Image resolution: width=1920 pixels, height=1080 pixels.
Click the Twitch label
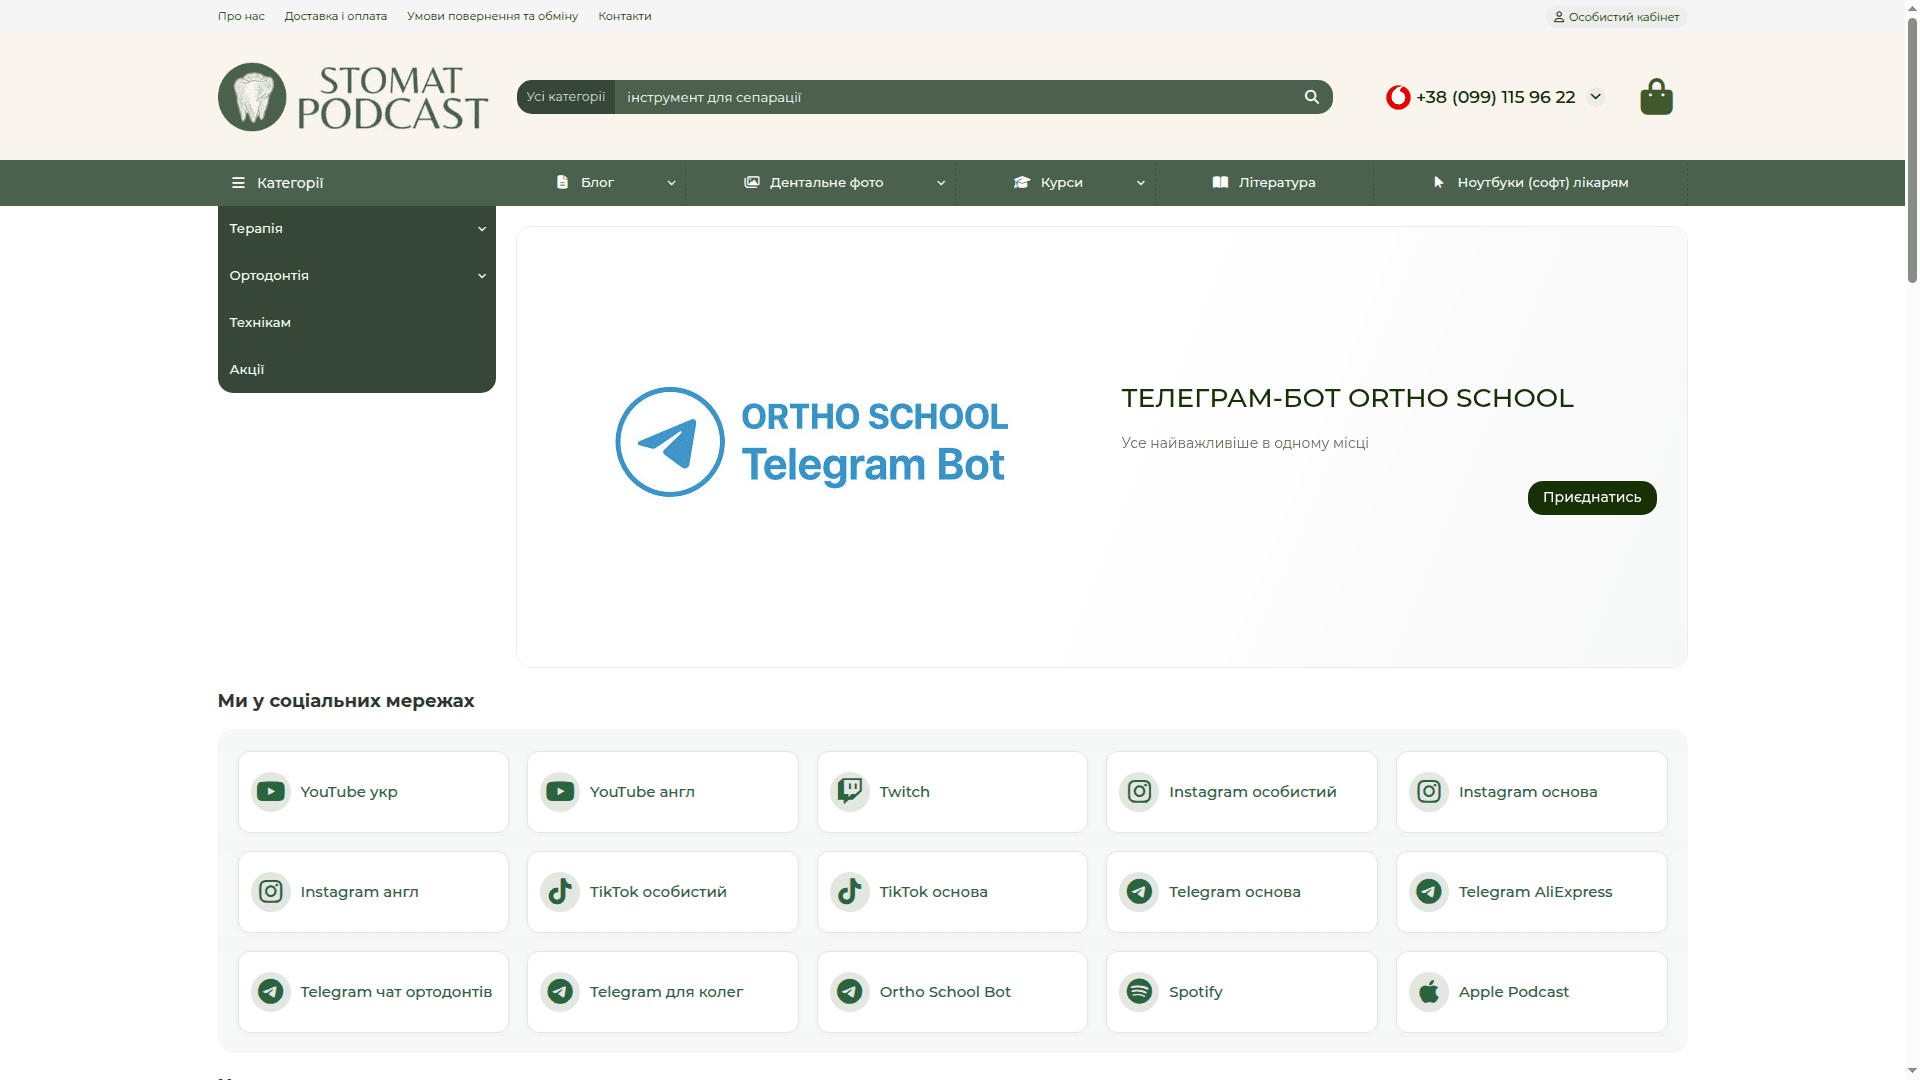coord(904,792)
